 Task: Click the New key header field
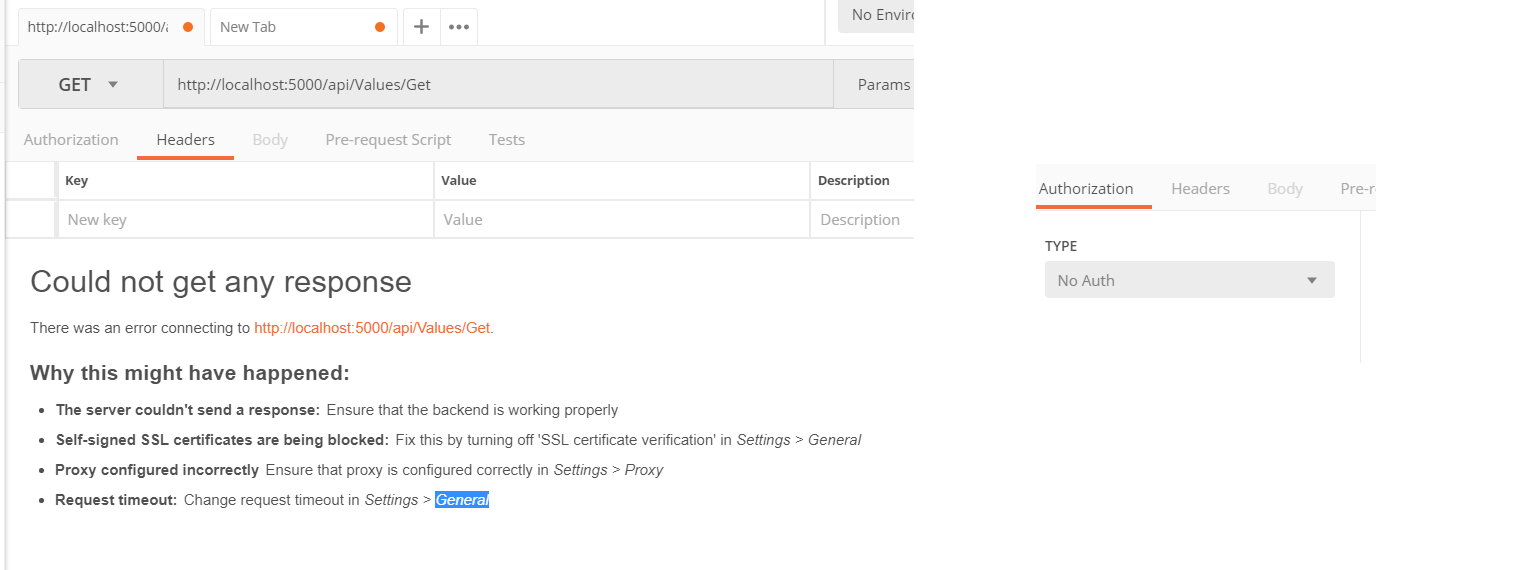pyautogui.click(x=245, y=220)
